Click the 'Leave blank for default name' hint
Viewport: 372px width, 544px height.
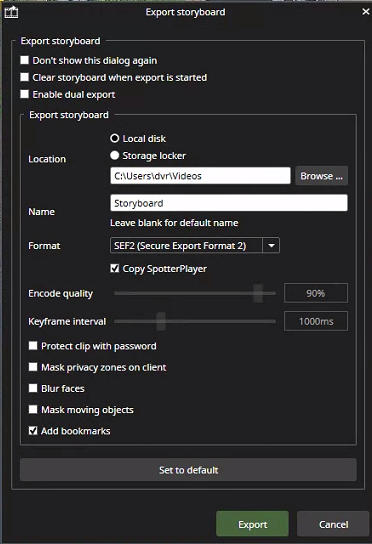coord(174,223)
